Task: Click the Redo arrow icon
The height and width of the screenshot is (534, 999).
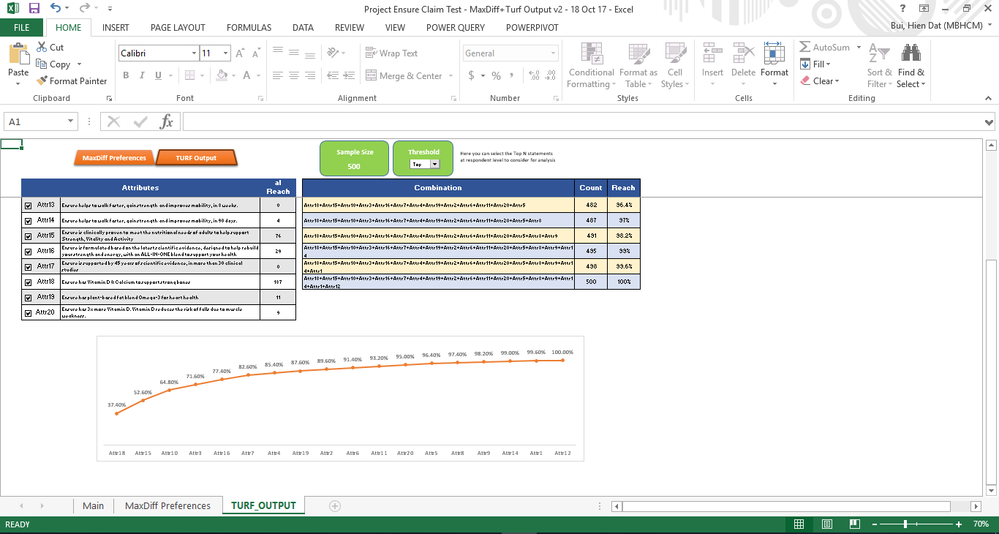Action: [84, 8]
